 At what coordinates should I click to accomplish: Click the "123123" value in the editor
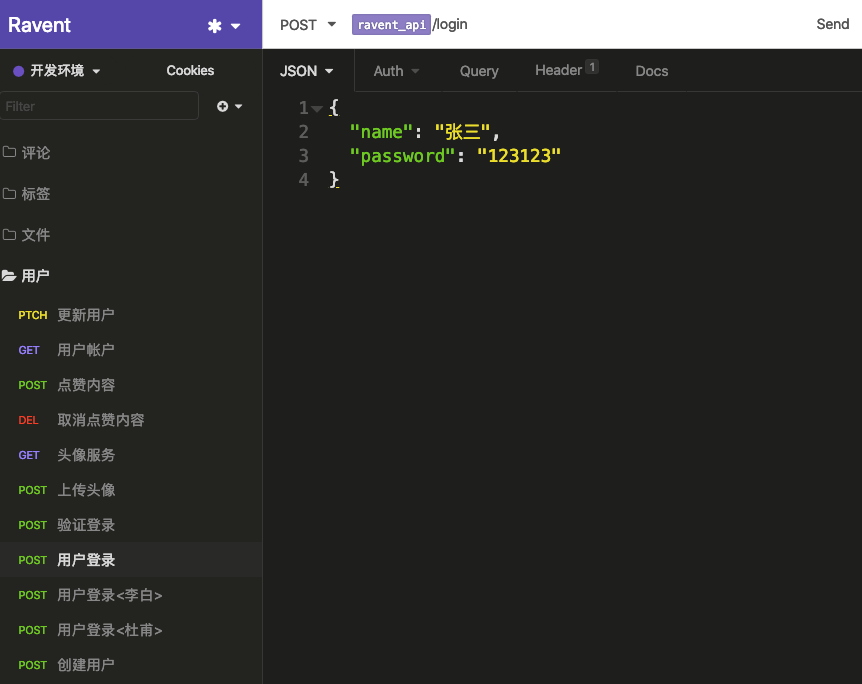pyautogui.click(x=518, y=156)
